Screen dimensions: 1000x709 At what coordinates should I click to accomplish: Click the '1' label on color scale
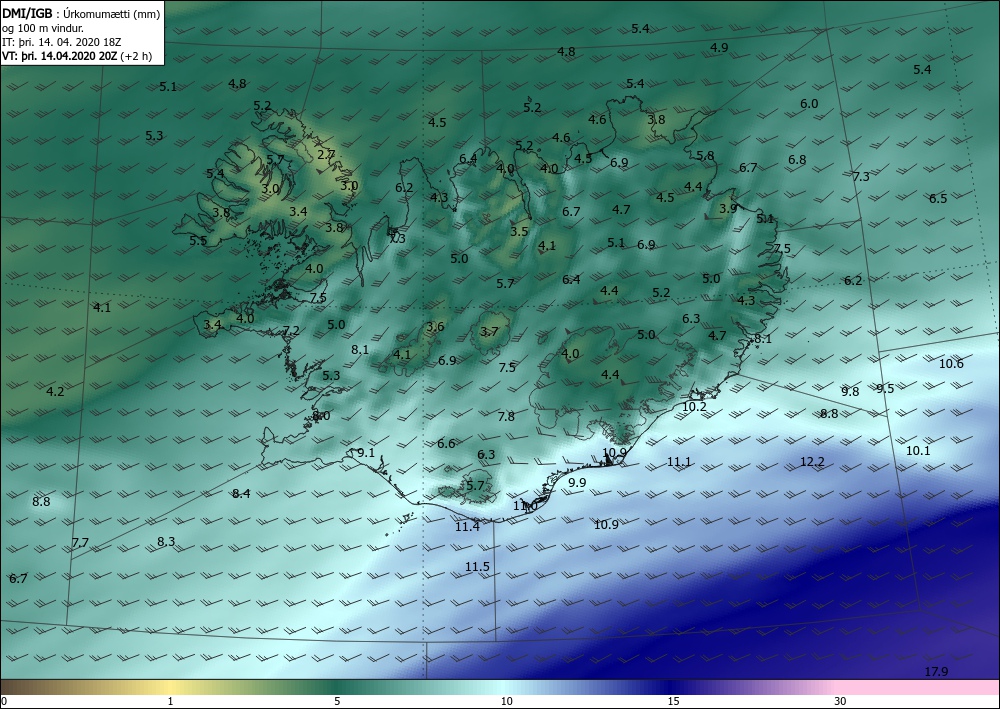point(170,701)
